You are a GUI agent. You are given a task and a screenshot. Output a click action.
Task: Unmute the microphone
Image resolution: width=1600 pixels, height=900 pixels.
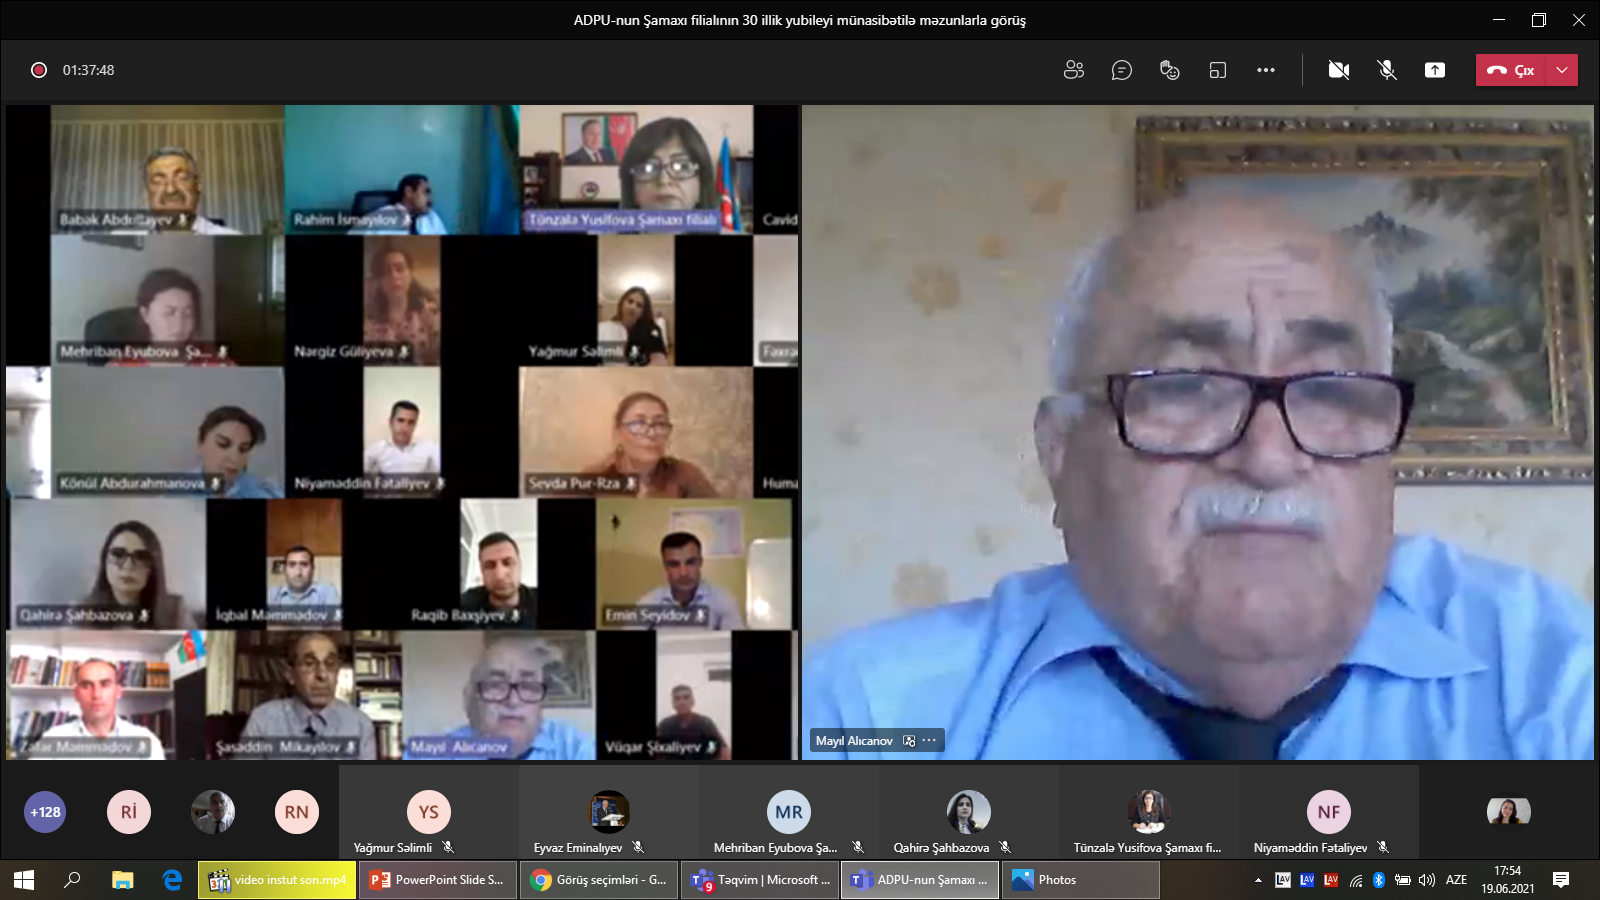tap(1387, 70)
